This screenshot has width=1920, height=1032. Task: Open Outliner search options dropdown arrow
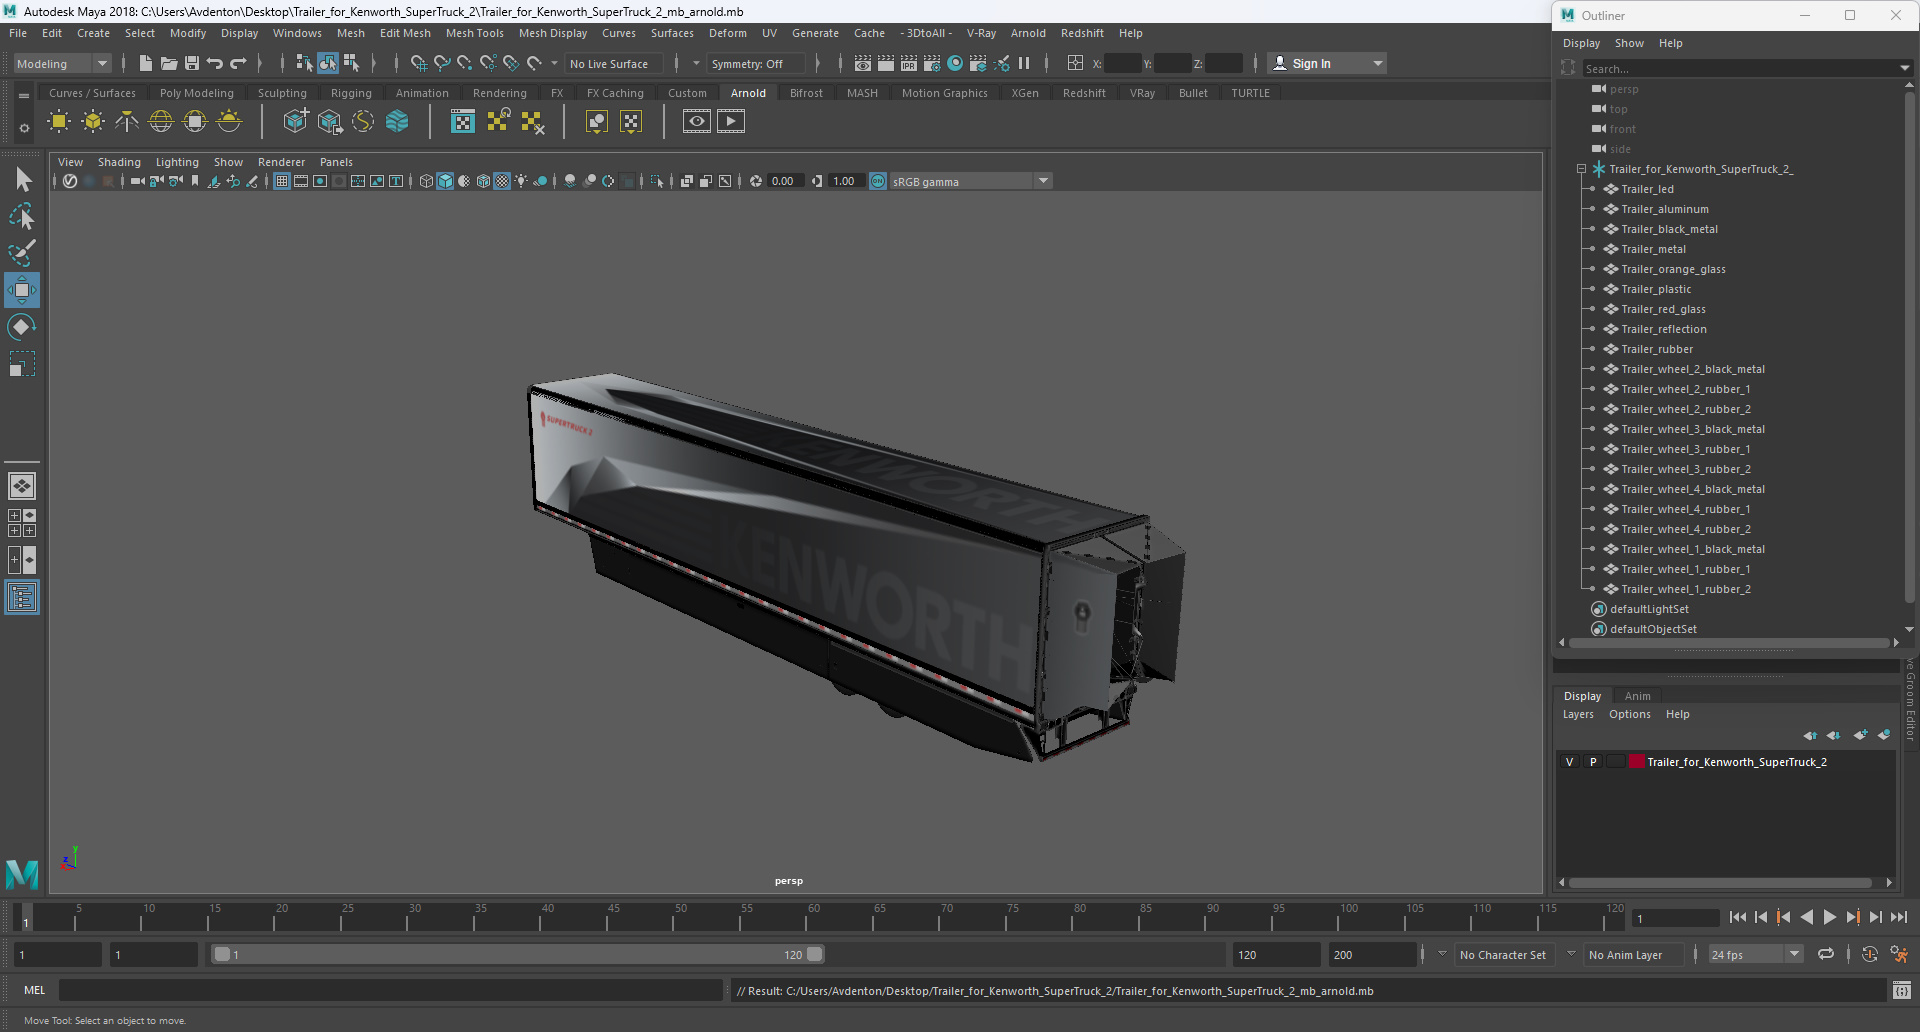[x=1904, y=68]
